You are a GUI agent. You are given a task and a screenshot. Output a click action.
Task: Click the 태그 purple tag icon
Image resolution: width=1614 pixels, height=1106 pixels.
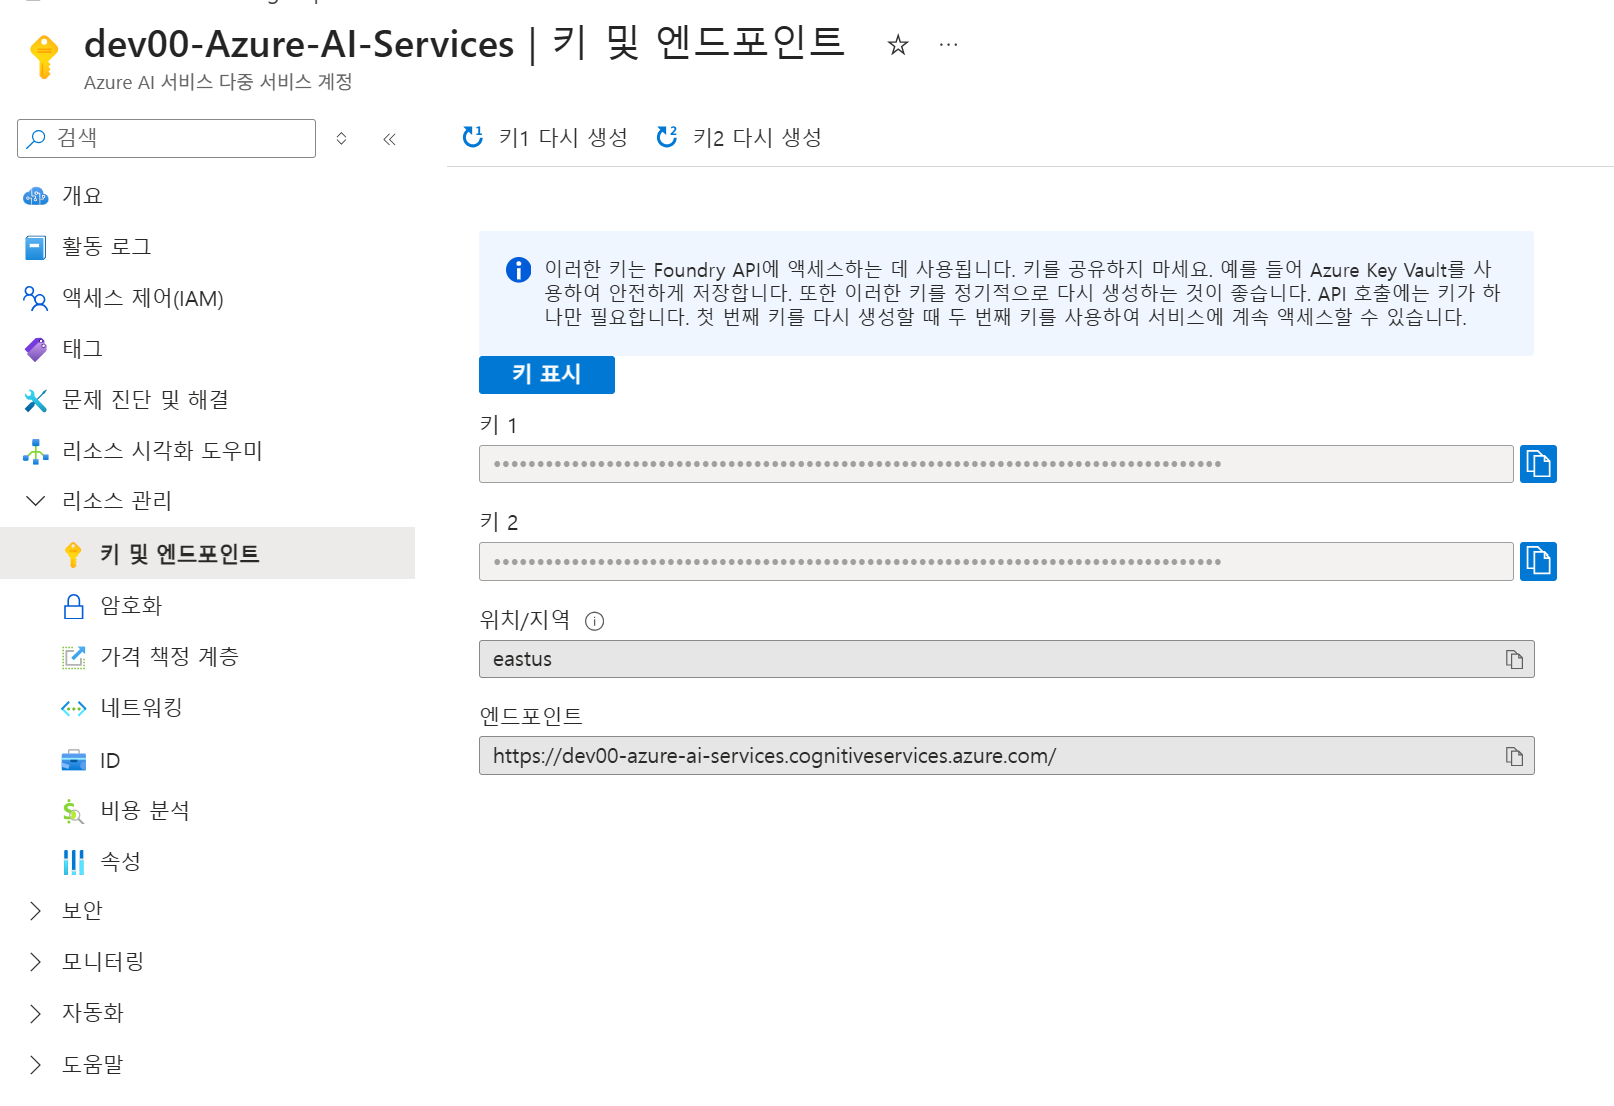coord(36,349)
